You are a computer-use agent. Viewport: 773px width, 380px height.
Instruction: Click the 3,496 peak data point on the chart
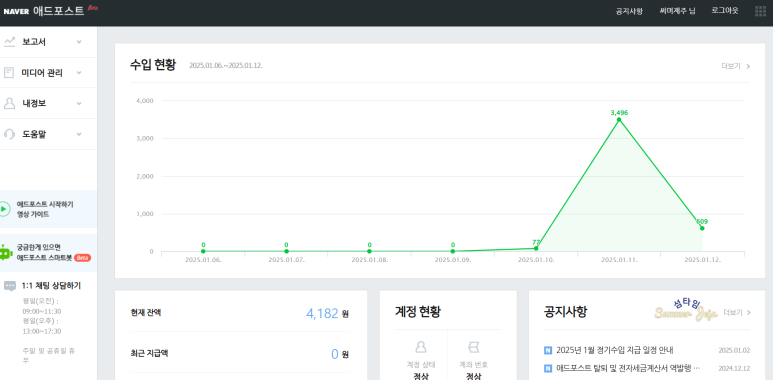click(619, 119)
